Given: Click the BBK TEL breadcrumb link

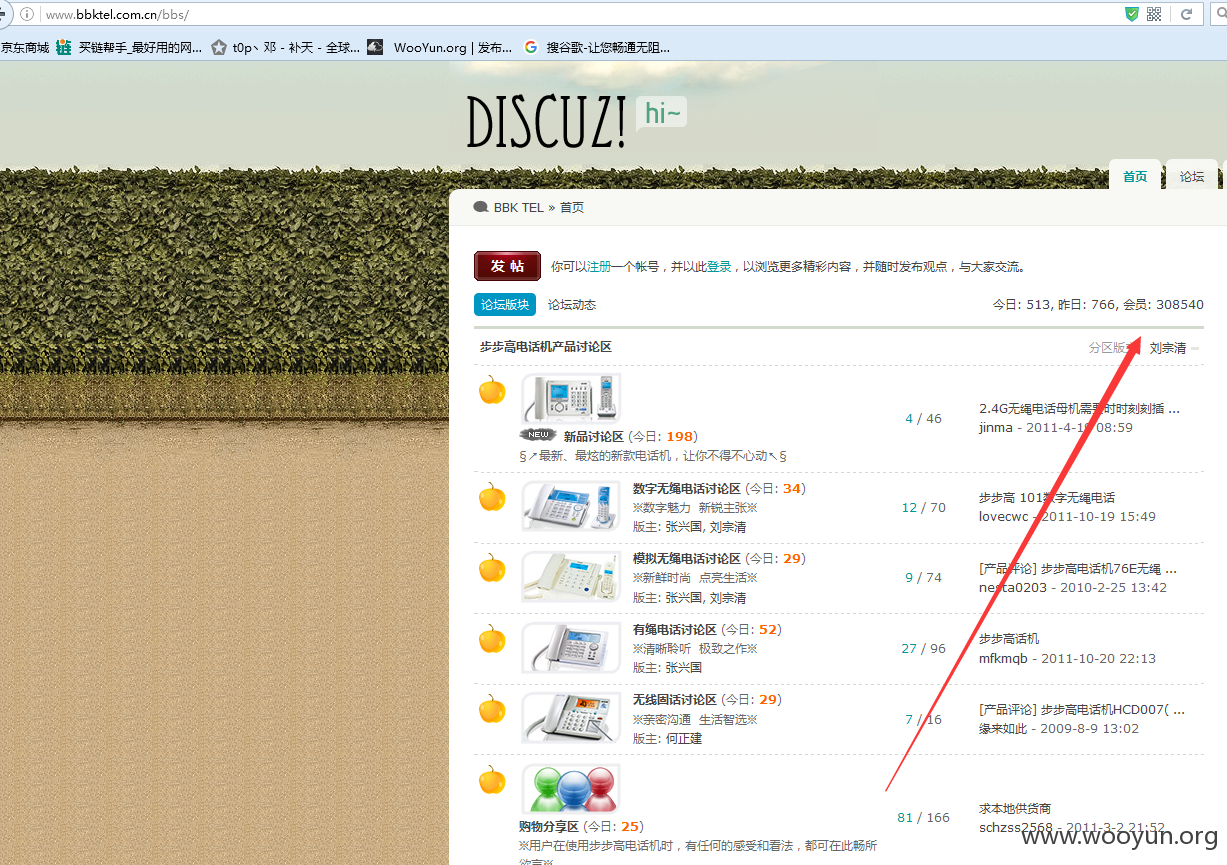Looking at the screenshot, I should 519,208.
